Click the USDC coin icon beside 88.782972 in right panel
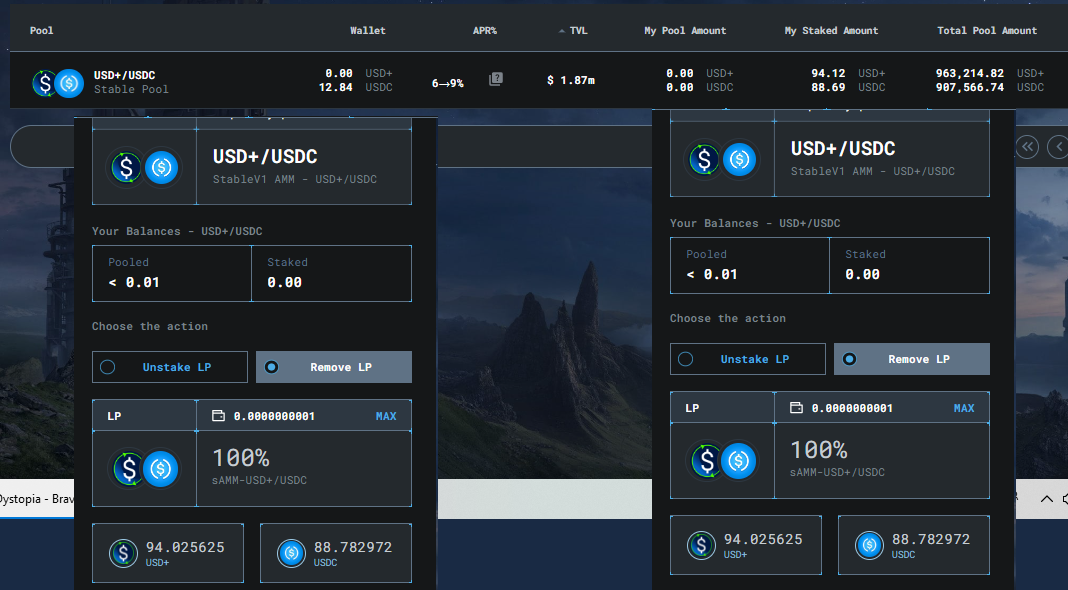Image resolution: width=1068 pixels, height=590 pixels. pos(869,545)
